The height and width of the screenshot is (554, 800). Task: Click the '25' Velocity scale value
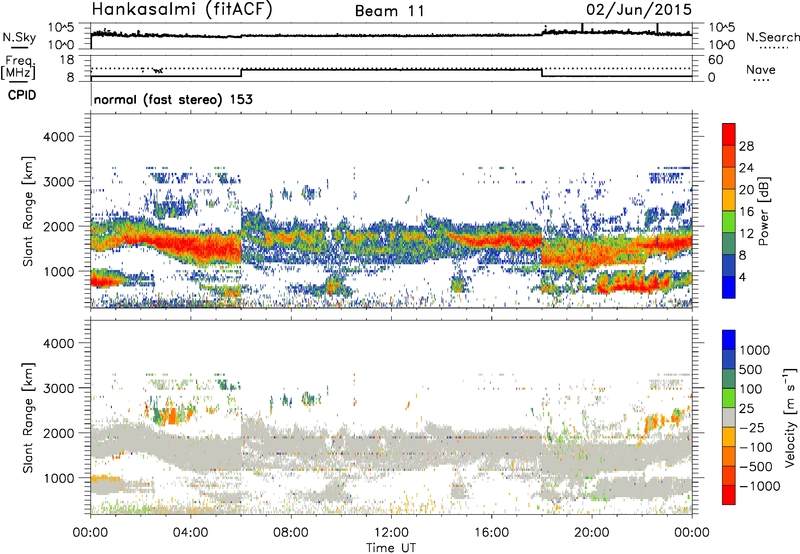(746, 408)
